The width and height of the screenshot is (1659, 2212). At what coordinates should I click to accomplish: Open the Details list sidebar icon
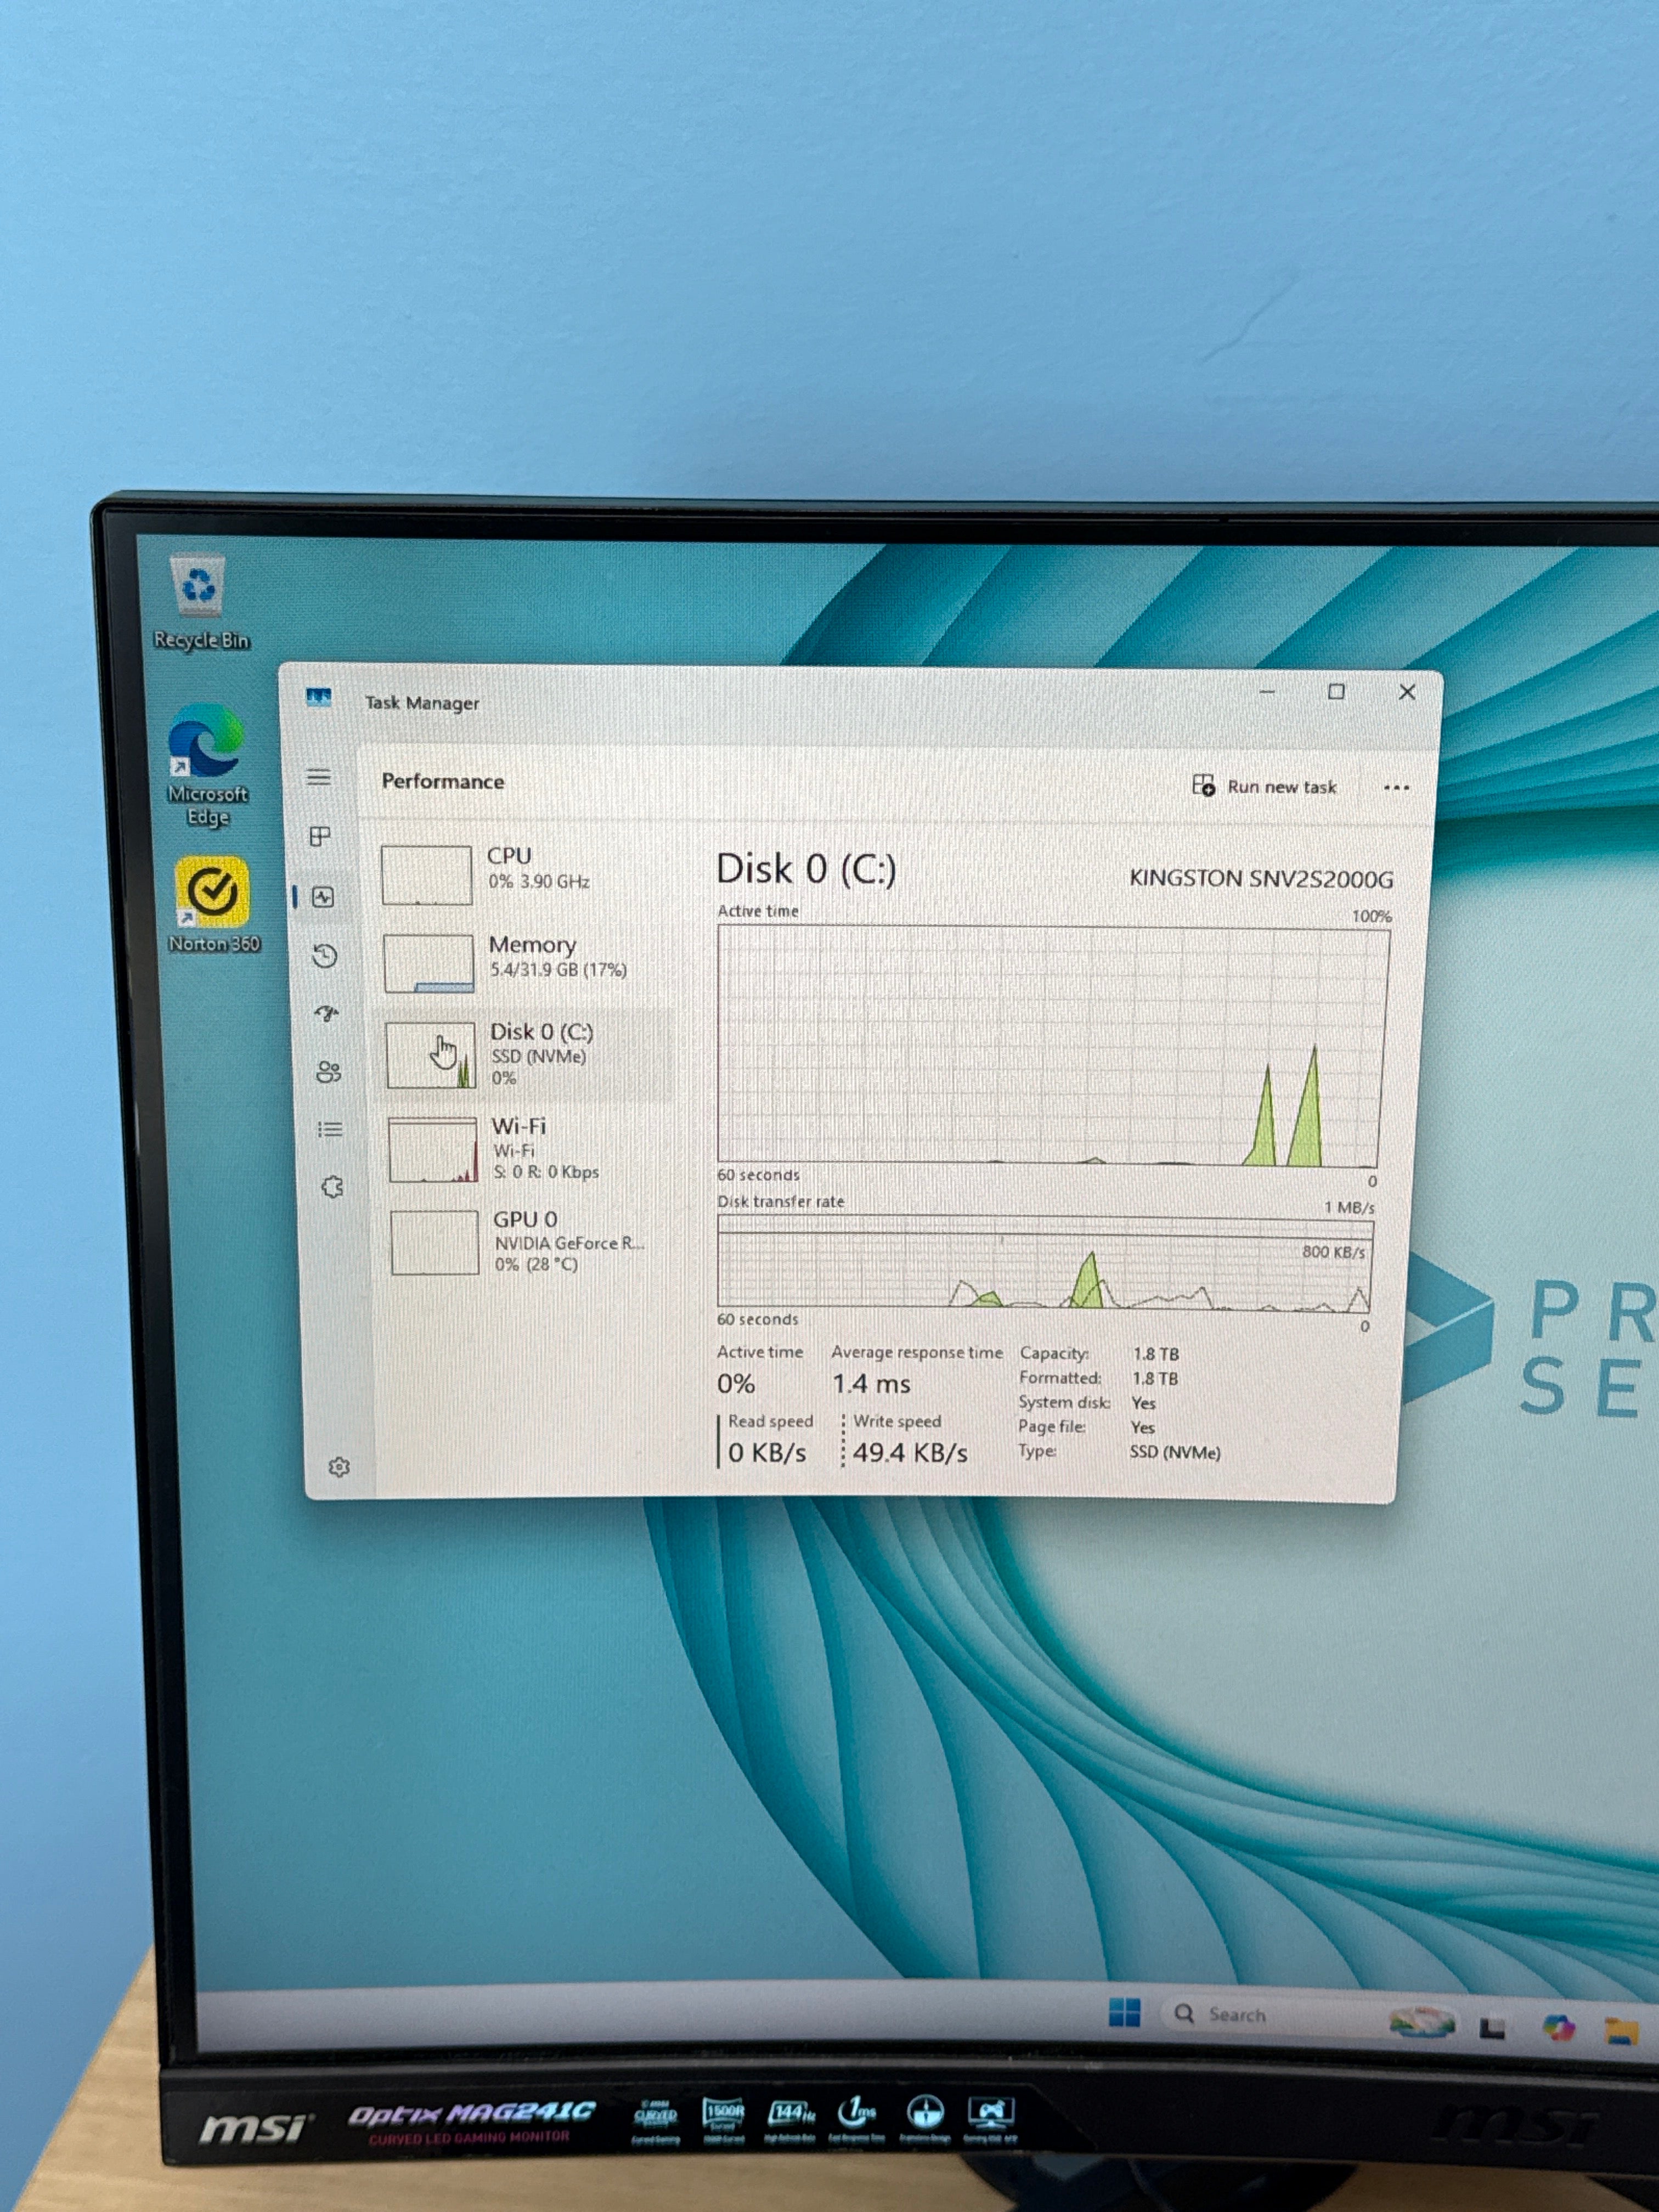click(x=330, y=1130)
